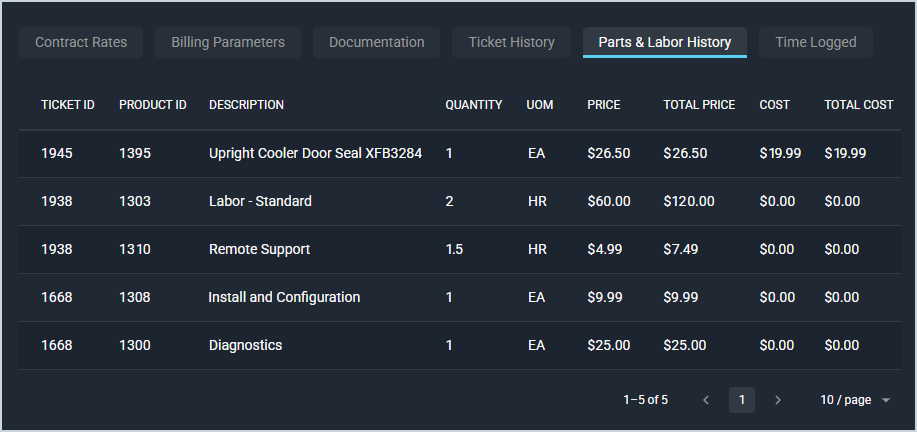This screenshot has width=917, height=432.
Task: Open the 10 / page dropdown
Action: tap(855, 400)
